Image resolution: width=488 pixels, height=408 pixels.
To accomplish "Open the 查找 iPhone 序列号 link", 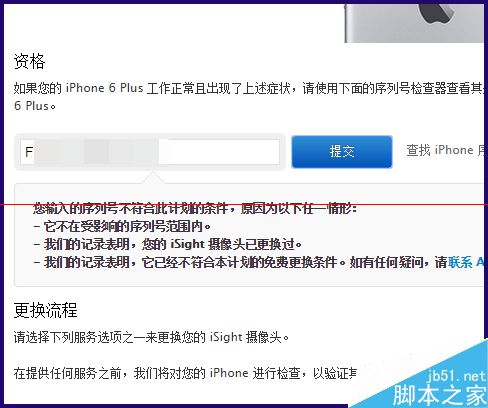I will tap(445, 150).
